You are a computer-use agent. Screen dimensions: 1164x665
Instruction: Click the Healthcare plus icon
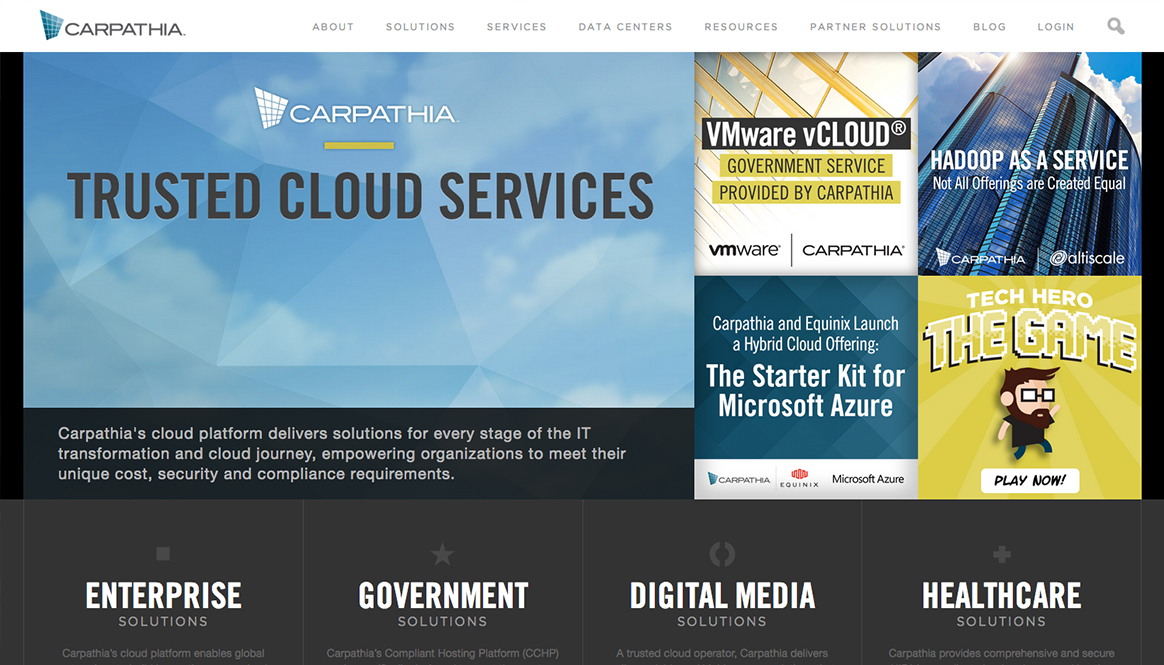pyautogui.click(x=1001, y=554)
